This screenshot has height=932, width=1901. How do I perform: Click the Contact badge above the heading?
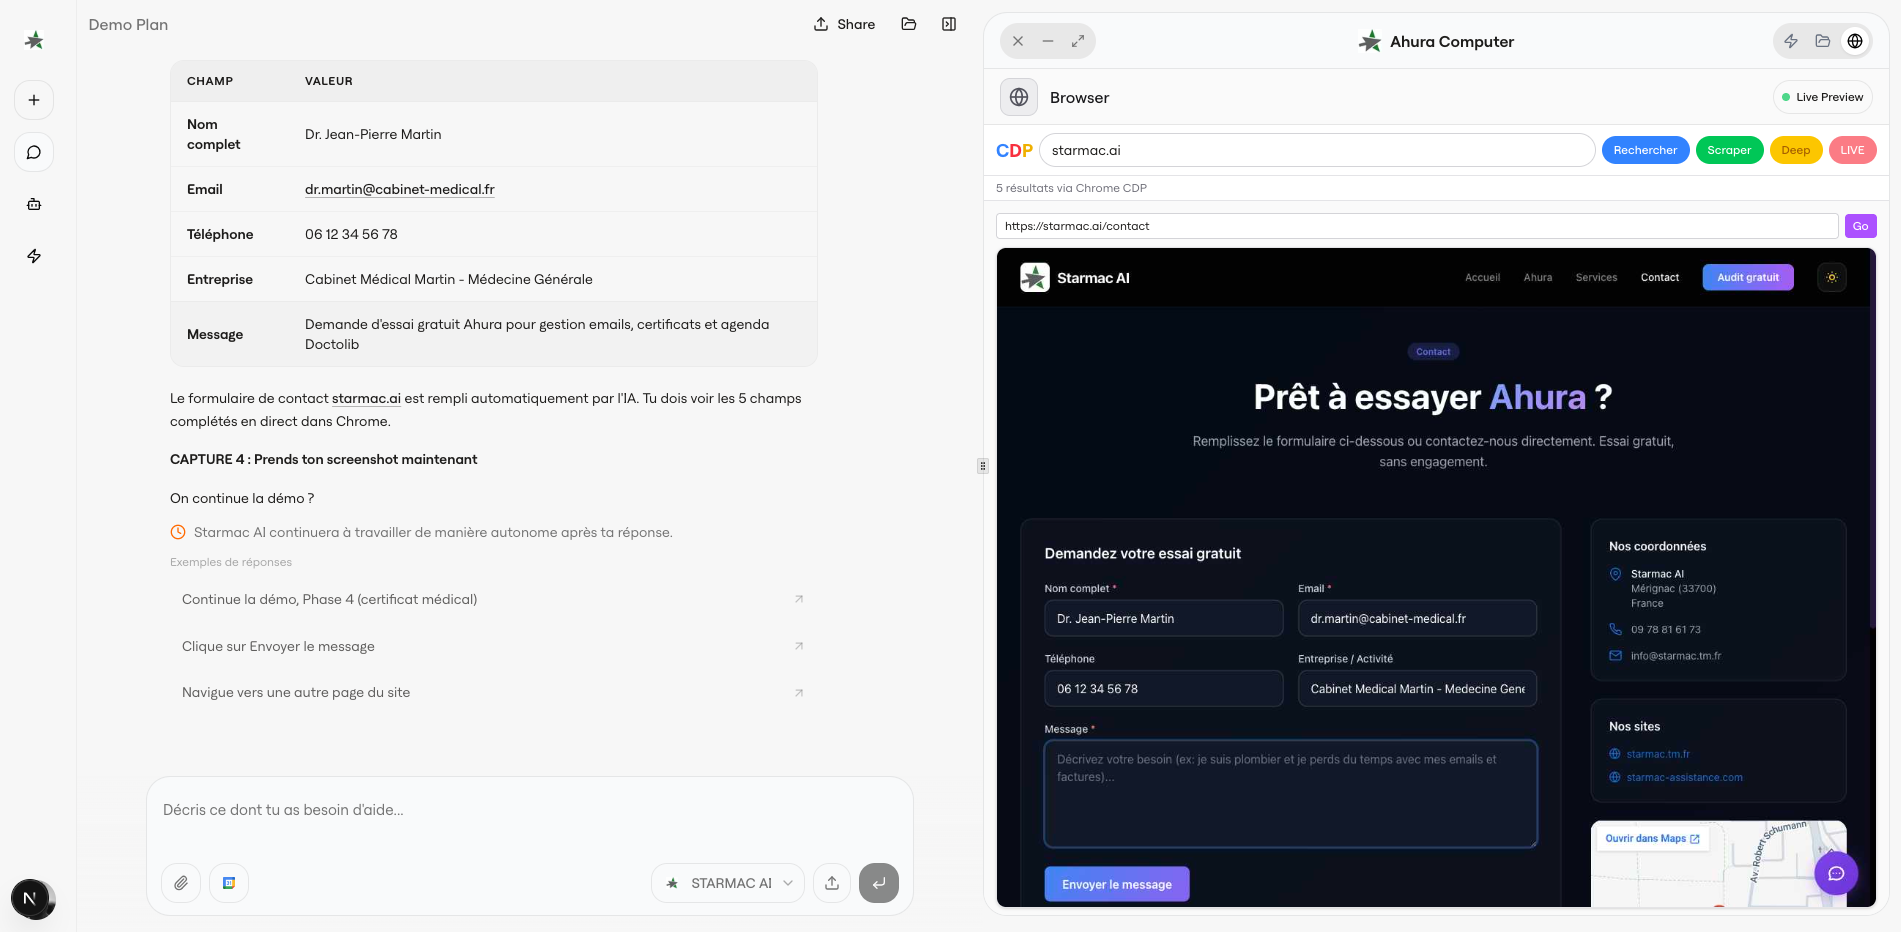1433,351
